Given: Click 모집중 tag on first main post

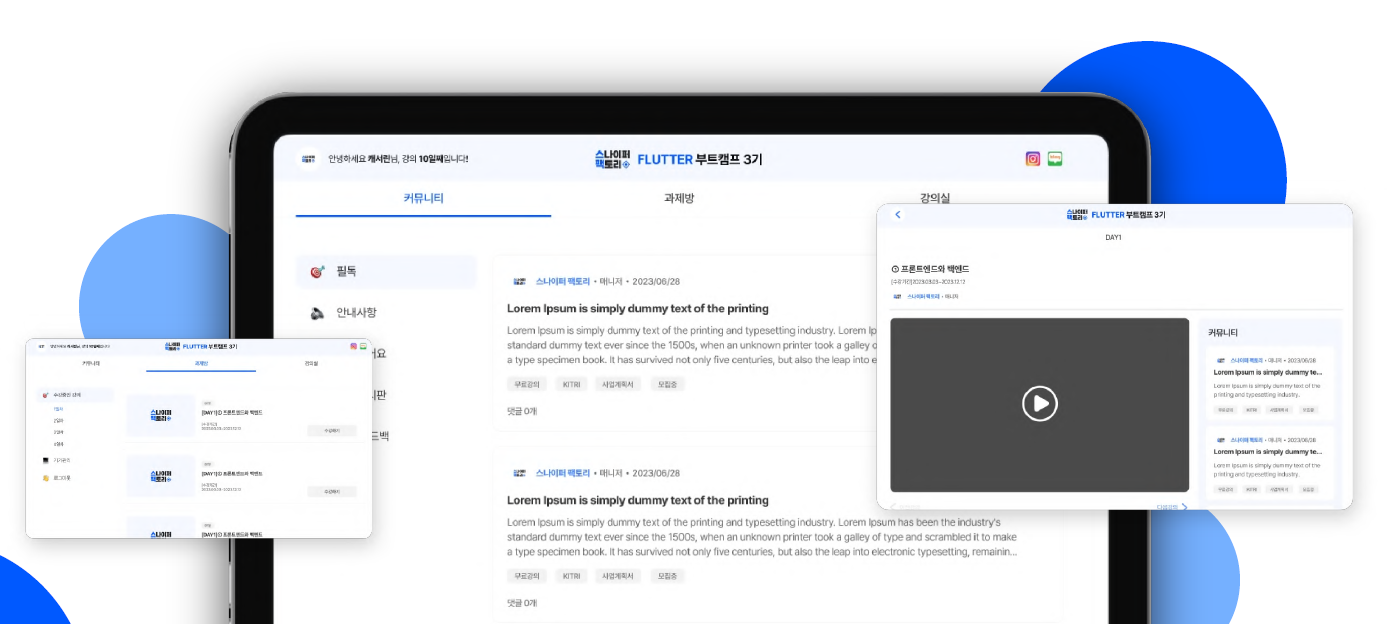Looking at the screenshot, I should (x=668, y=384).
